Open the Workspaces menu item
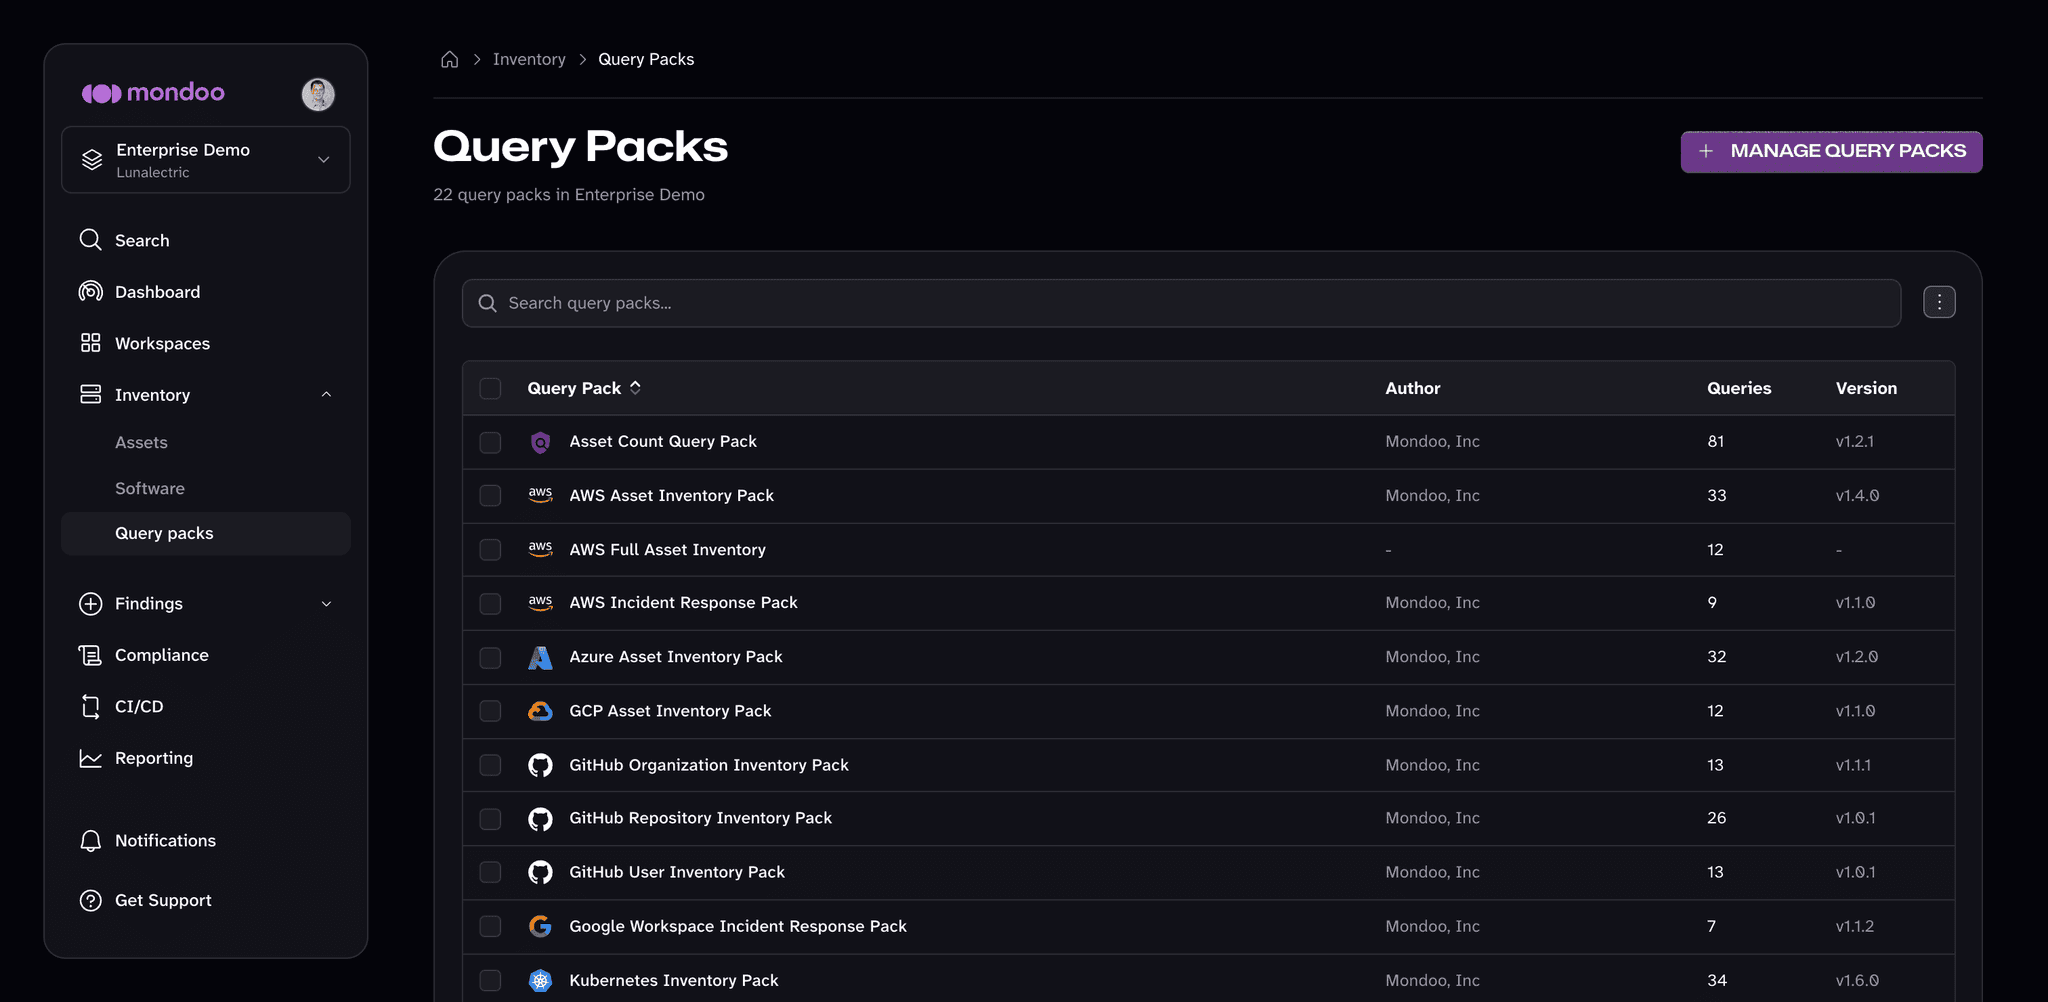This screenshot has width=2048, height=1002. point(162,344)
